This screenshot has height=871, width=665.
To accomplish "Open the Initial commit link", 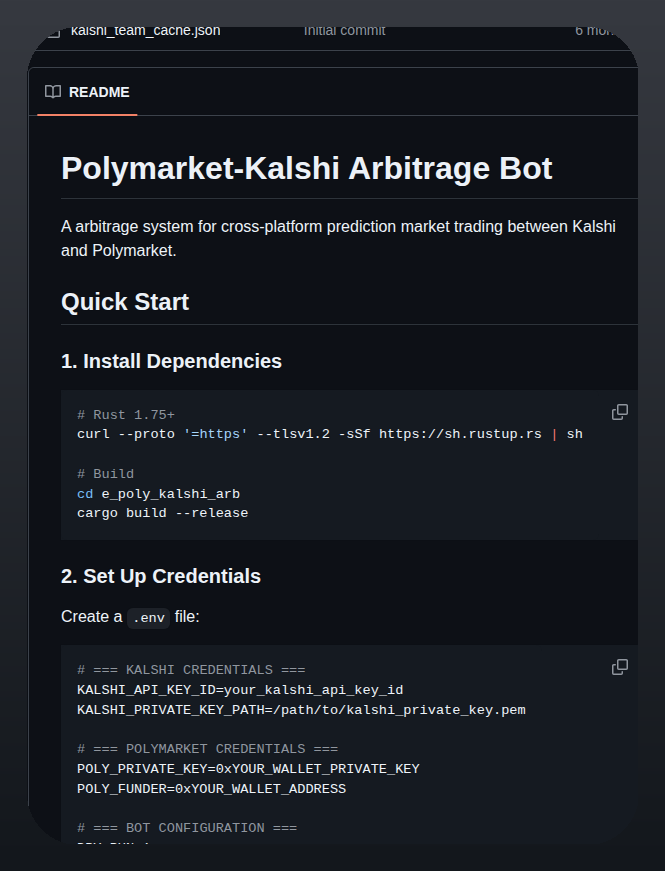I will pos(344,31).
